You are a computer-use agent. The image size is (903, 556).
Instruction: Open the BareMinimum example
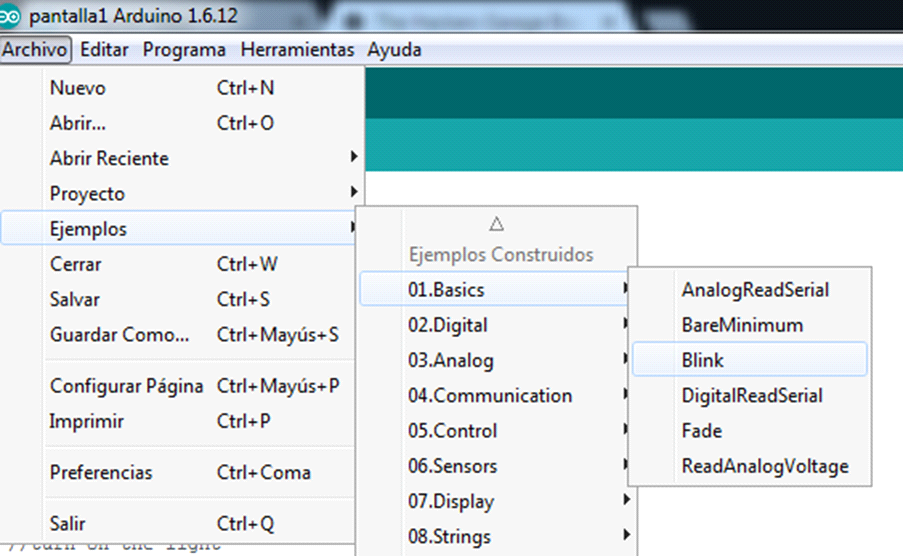click(742, 325)
